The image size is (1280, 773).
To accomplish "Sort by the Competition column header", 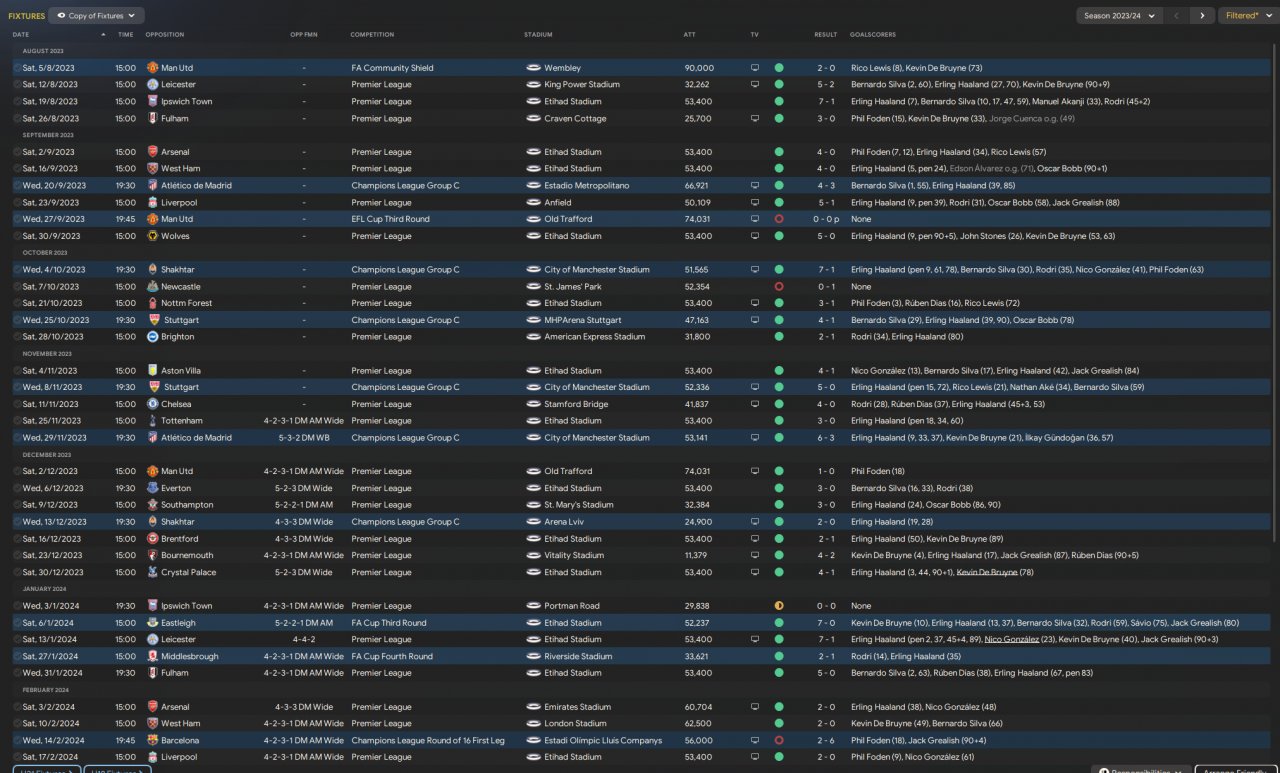I will coord(372,35).
